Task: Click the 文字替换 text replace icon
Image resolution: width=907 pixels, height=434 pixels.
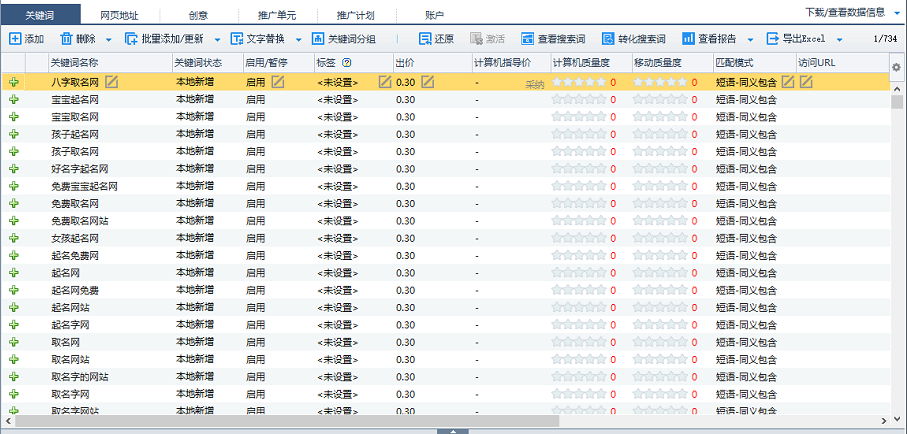Action: tap(237, 39)
